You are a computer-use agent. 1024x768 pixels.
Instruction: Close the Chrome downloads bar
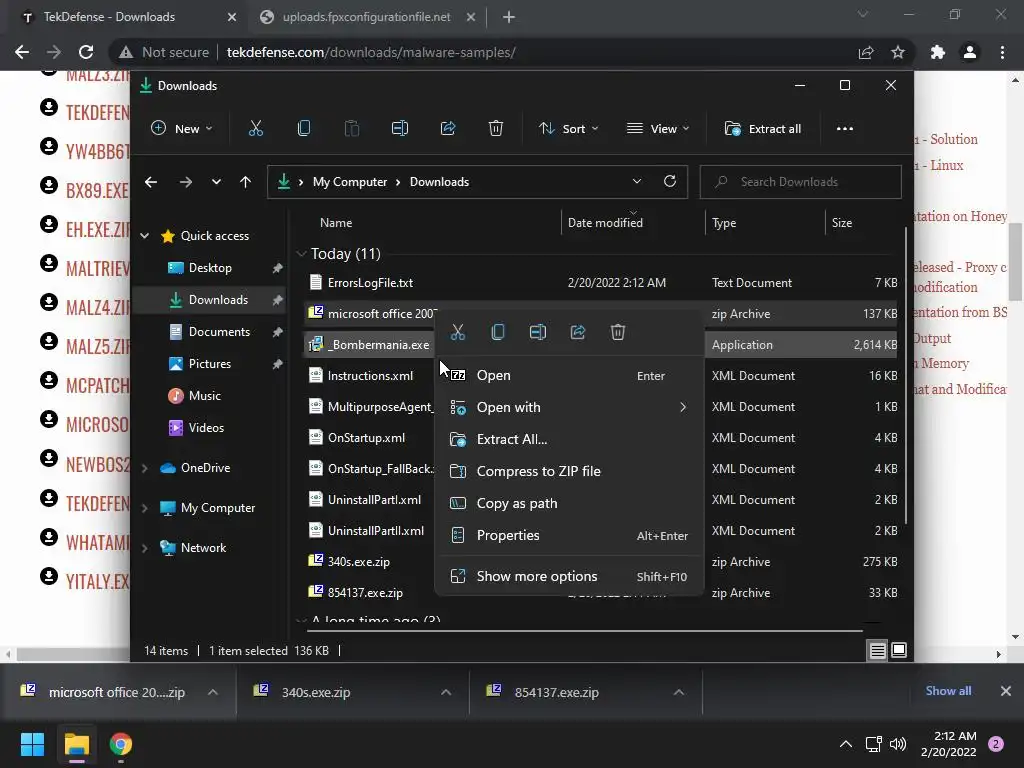(x=1006, y=691)
